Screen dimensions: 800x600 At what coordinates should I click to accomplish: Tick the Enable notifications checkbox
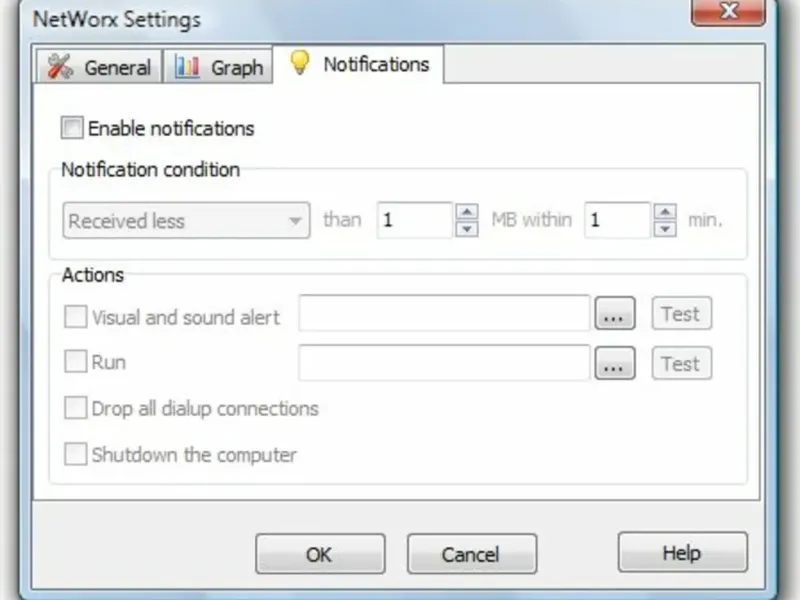pyautogui.click(x=72, y=128)
